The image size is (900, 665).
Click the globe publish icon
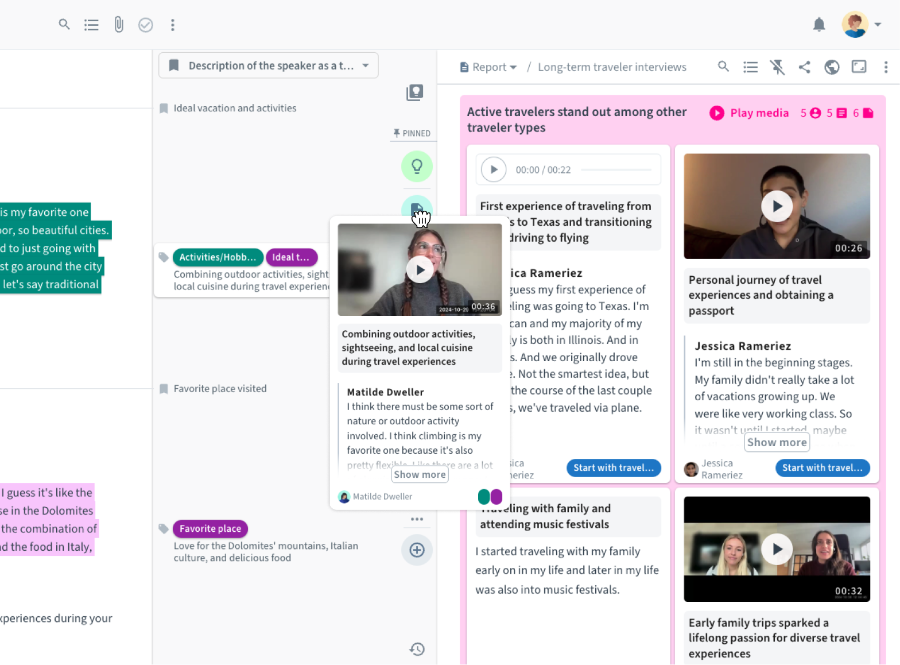[831, 67]
